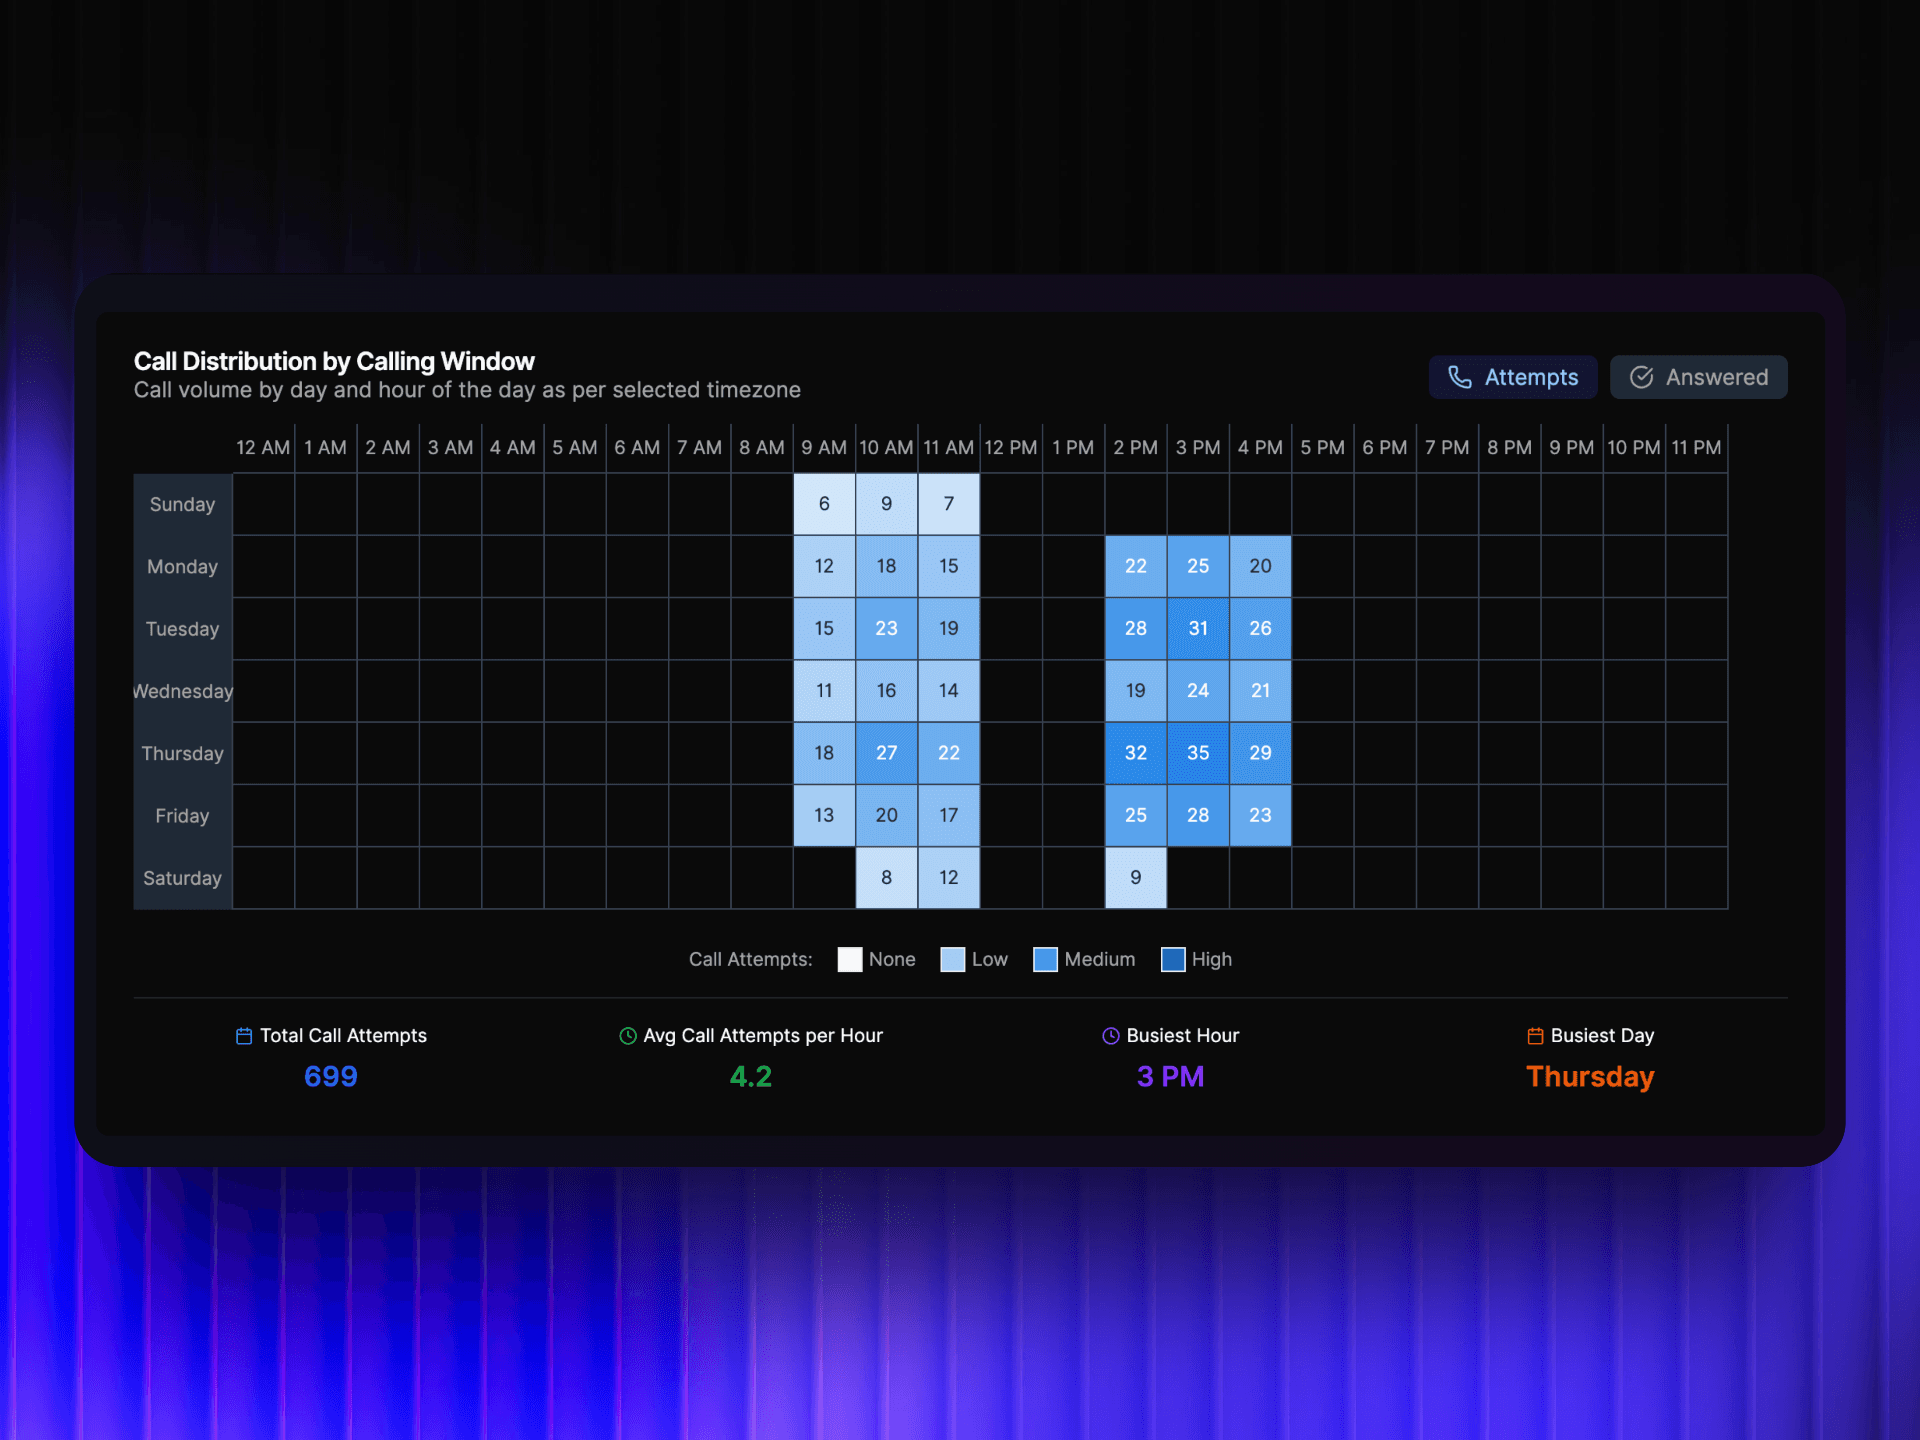
Task: Switch to the Attempts view
Action: point(1512,377)
